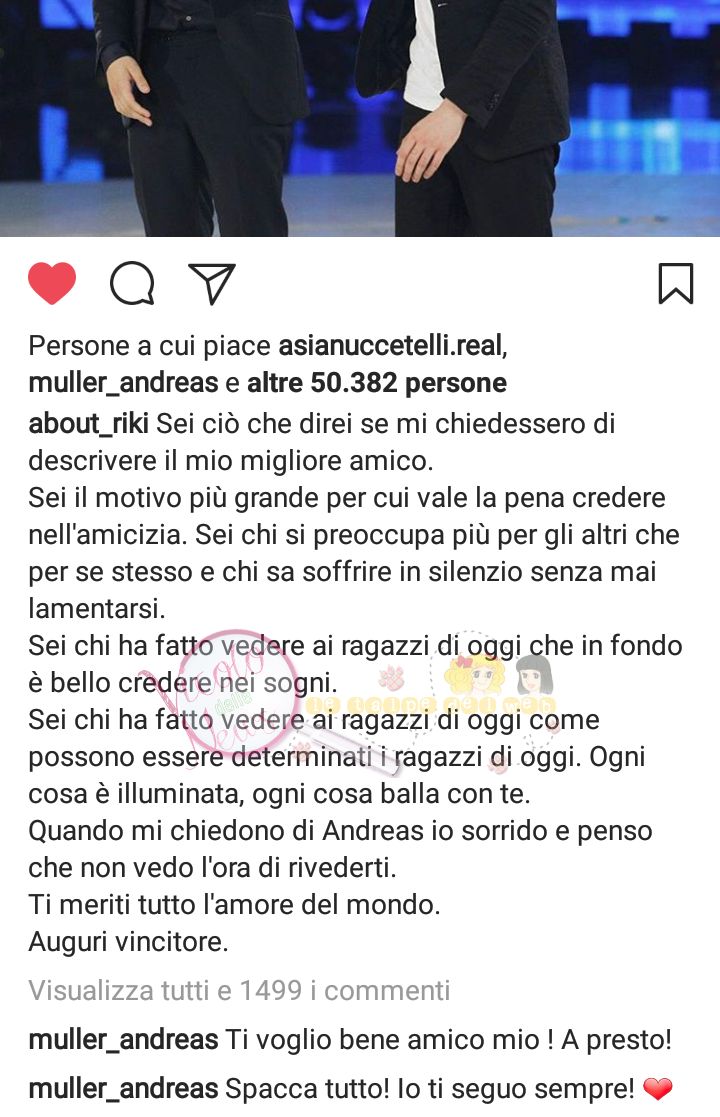Screen dimensions: 720x1117
Task: Open muller_andreas from the 'Ti voglio bene' comment
Action: pyautogui.click(x=123, y=1040)
